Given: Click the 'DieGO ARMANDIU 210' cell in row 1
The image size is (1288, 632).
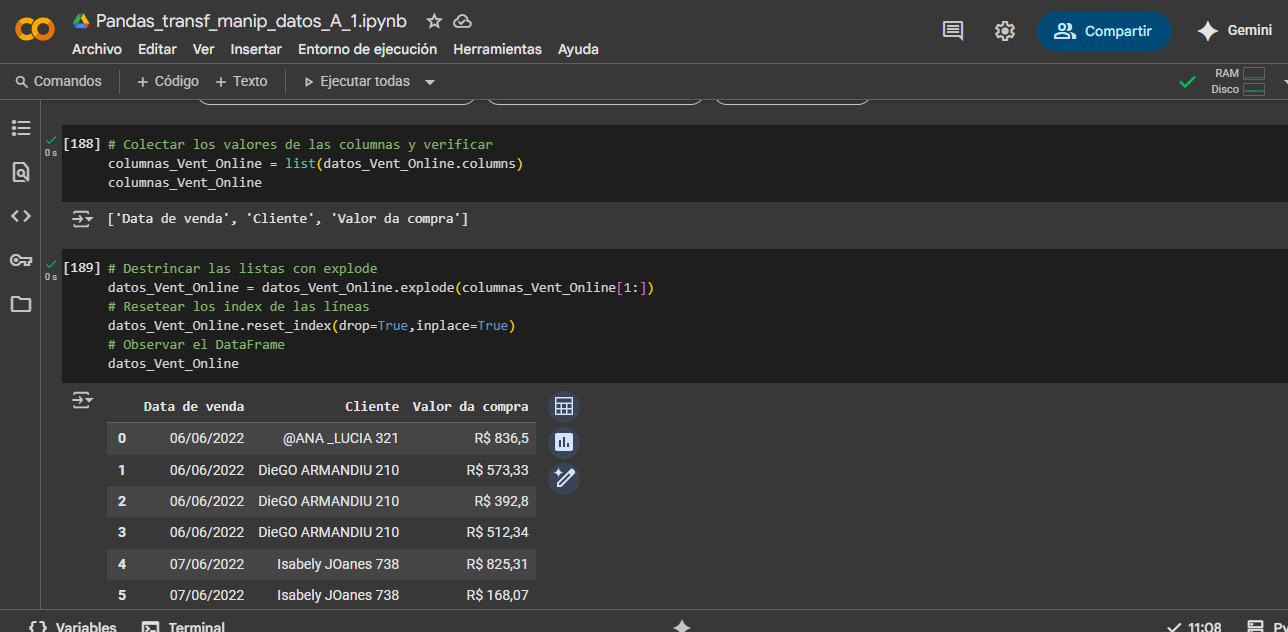Looking at the screenshot, I should tap(329, 470).
